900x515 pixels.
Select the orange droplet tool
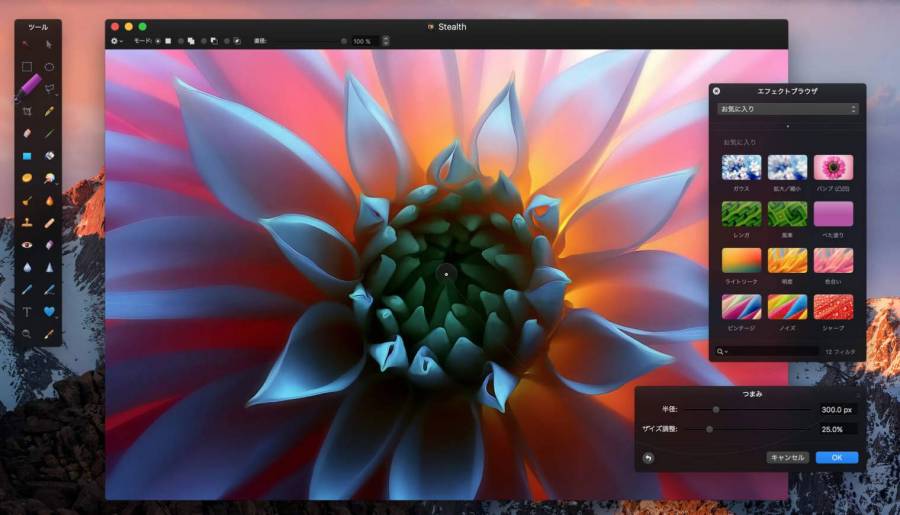(49, 200)
